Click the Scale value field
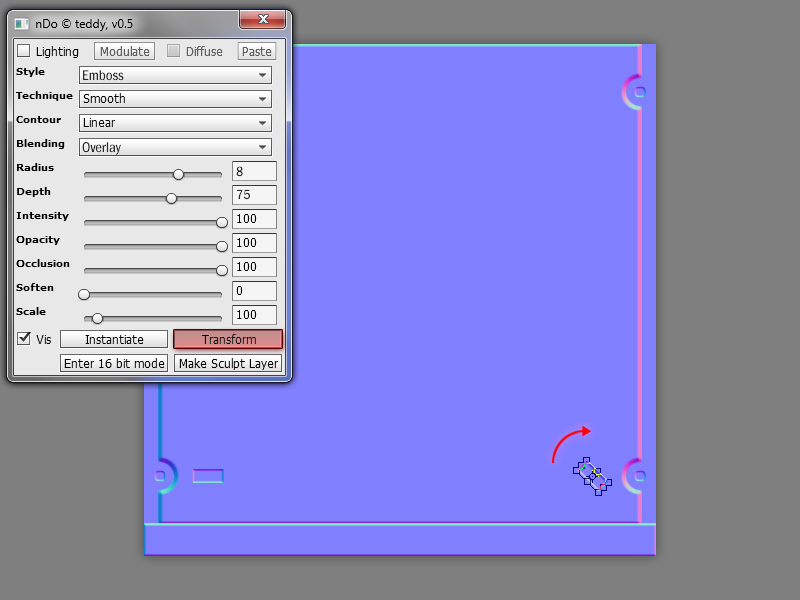 (254, 315)
